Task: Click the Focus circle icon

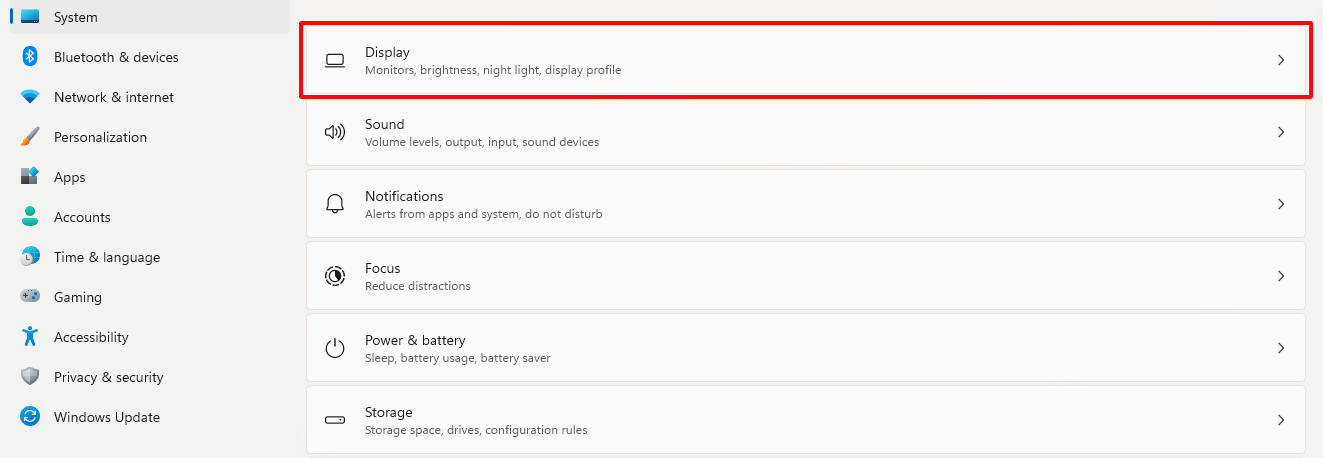Action: (335, 276)
